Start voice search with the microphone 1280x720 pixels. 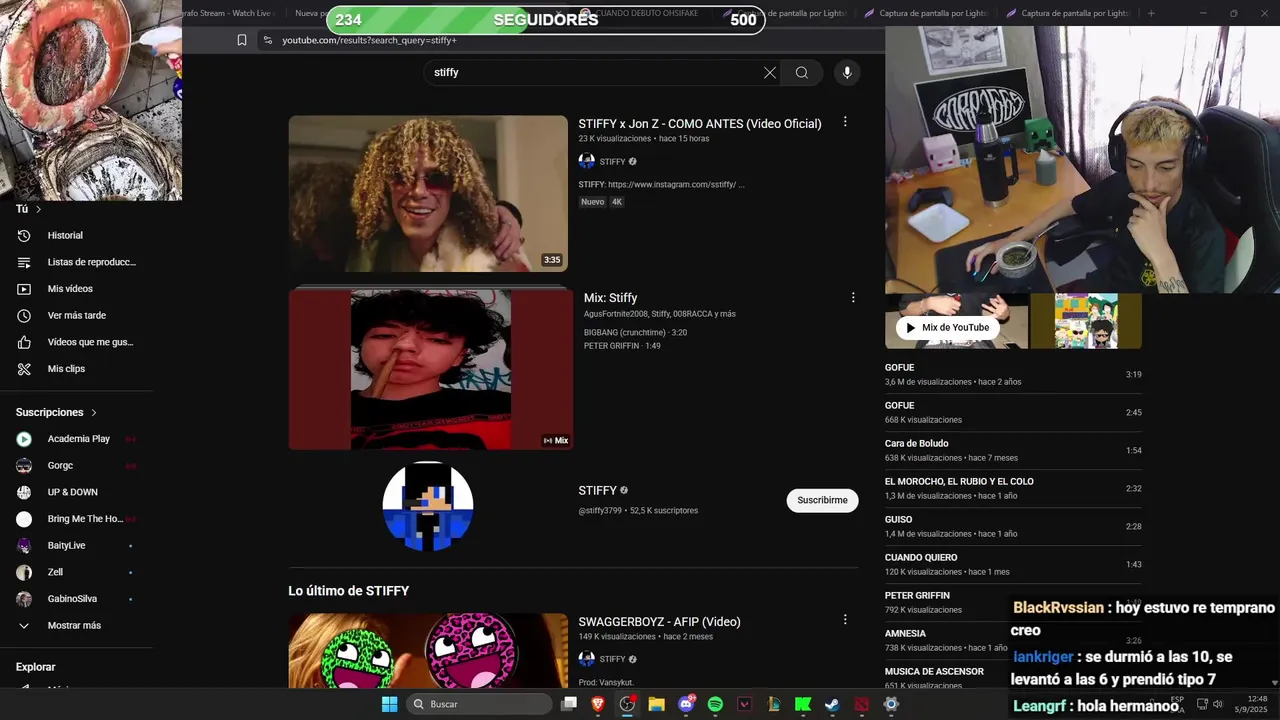847,73
